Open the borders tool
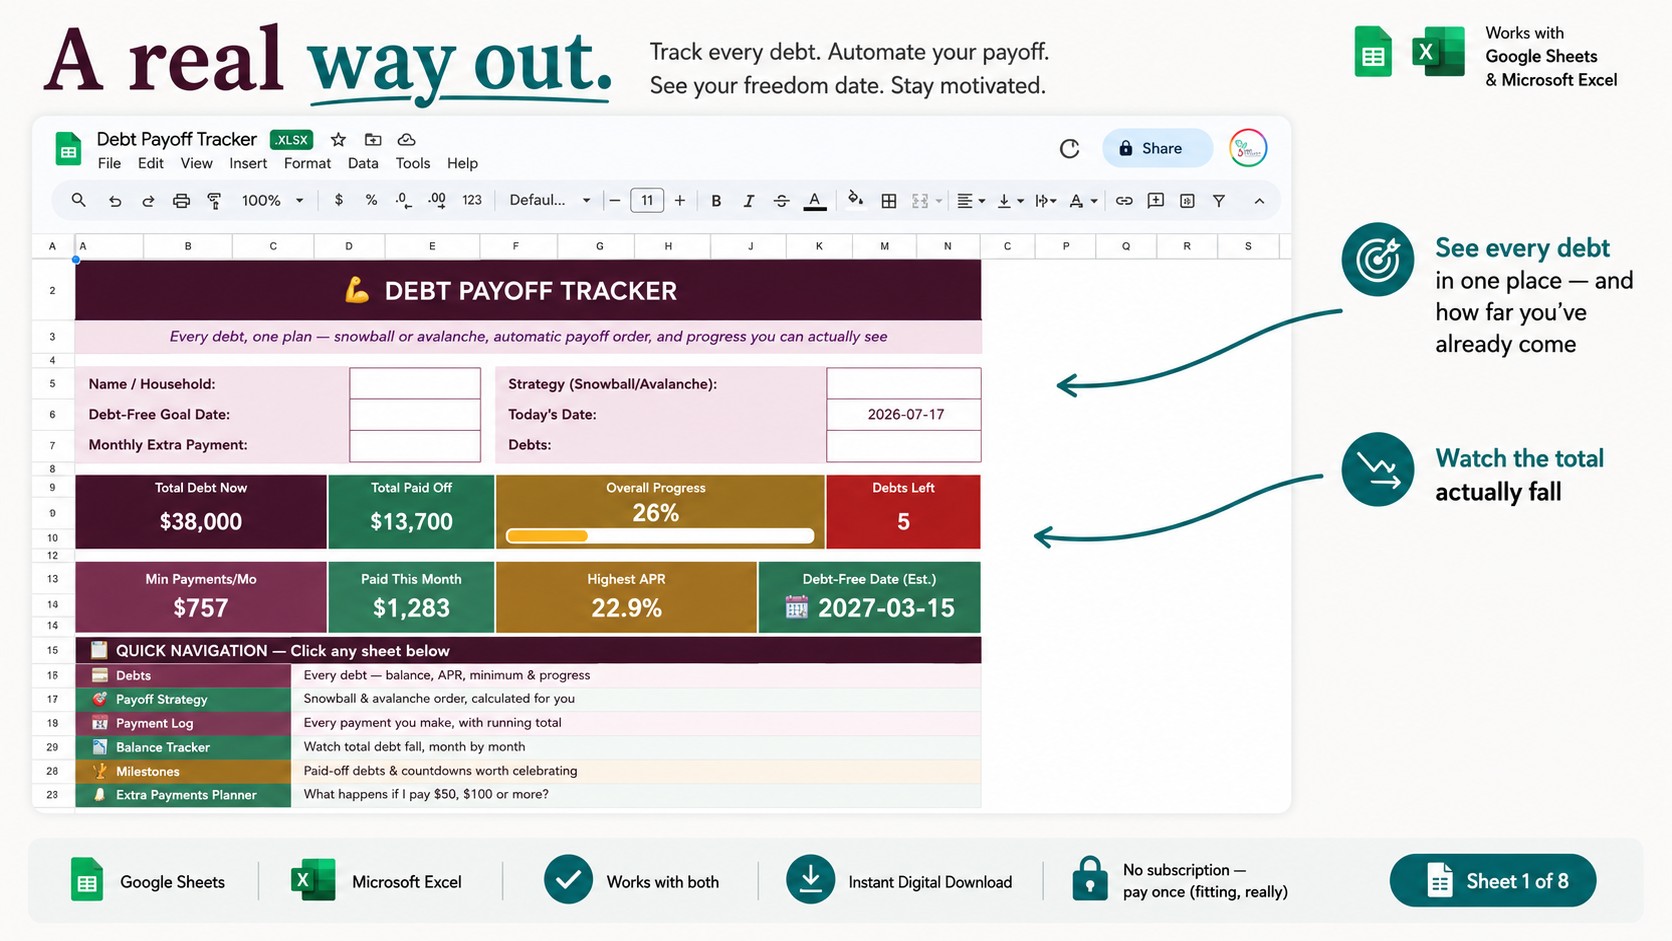Screen dimensions: 1672x941 [x=888, y=201]
